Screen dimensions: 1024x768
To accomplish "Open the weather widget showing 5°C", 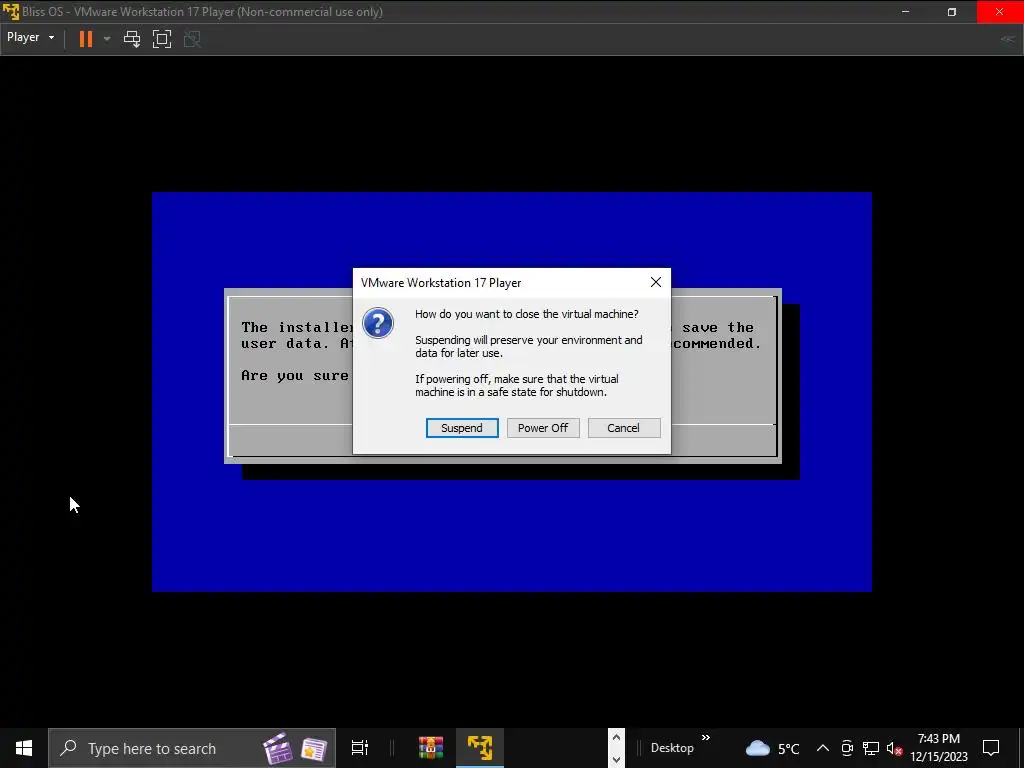I will tap(773, 748).
